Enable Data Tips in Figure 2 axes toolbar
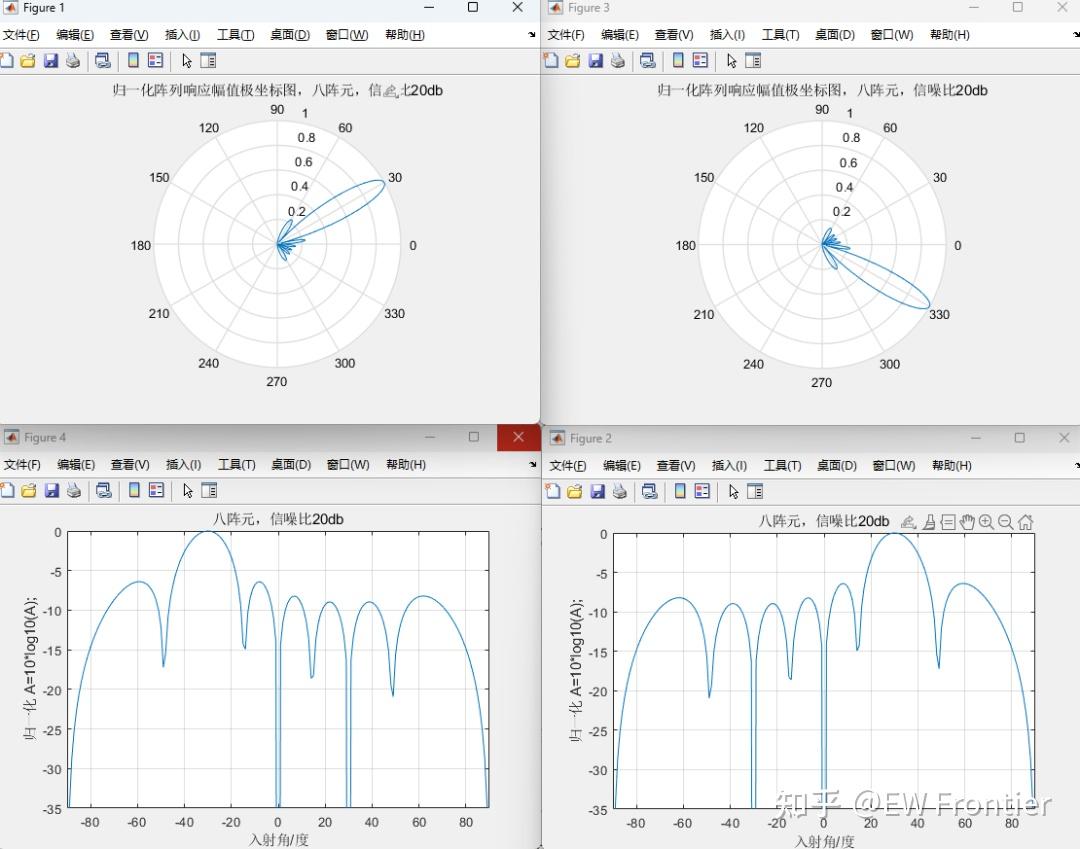This screenshot has width=1080, height=849. point(948,523)
